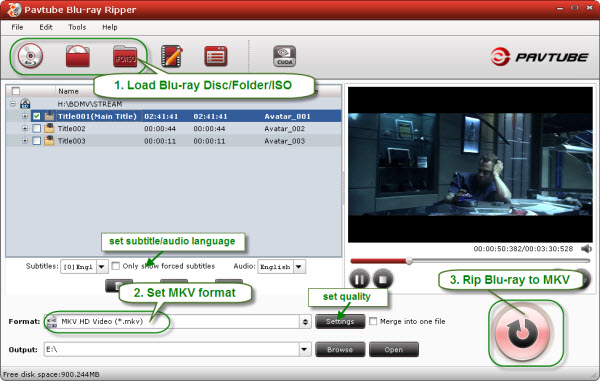Open the Subtitles dropdown
600x381 pixels.
tap(102, 267)
